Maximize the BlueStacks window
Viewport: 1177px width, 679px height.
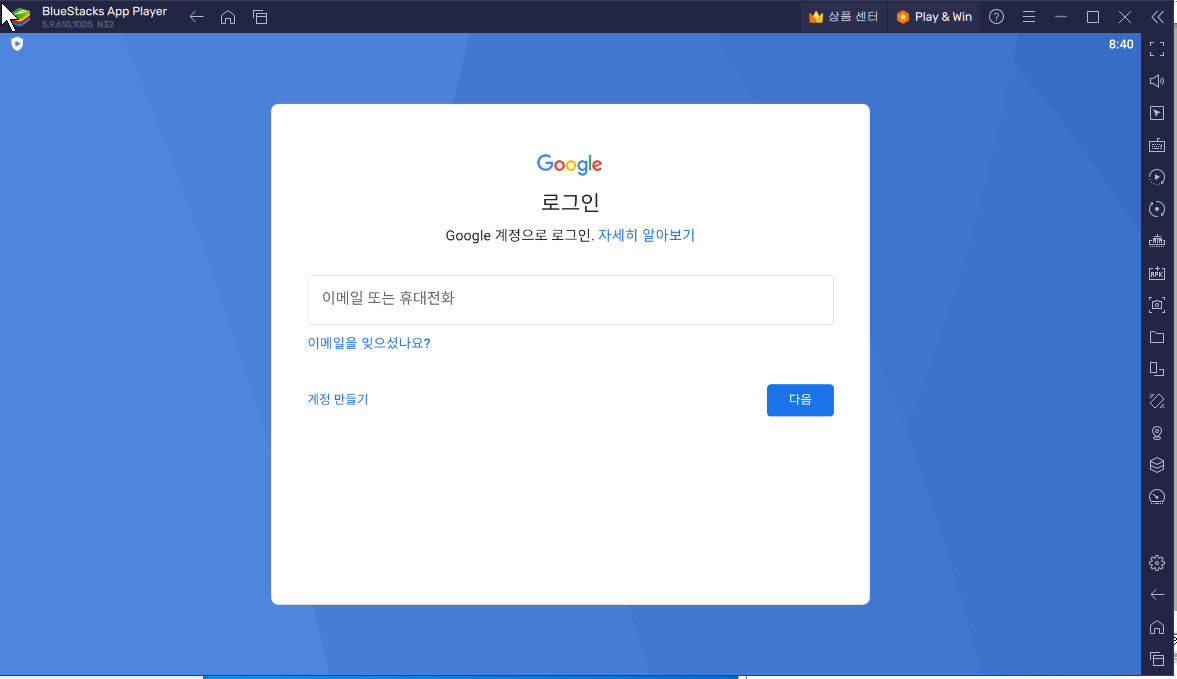pos(1093,17)
